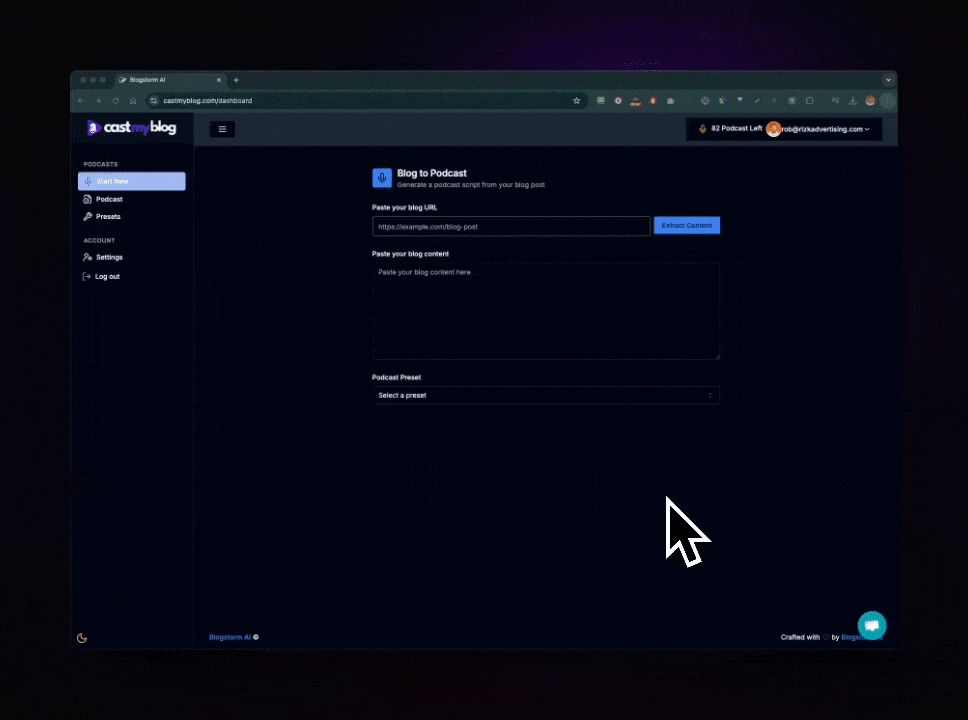Click the castmyblog logo
The height and width of the screenshot is (720, 968).
coord(131,128)
